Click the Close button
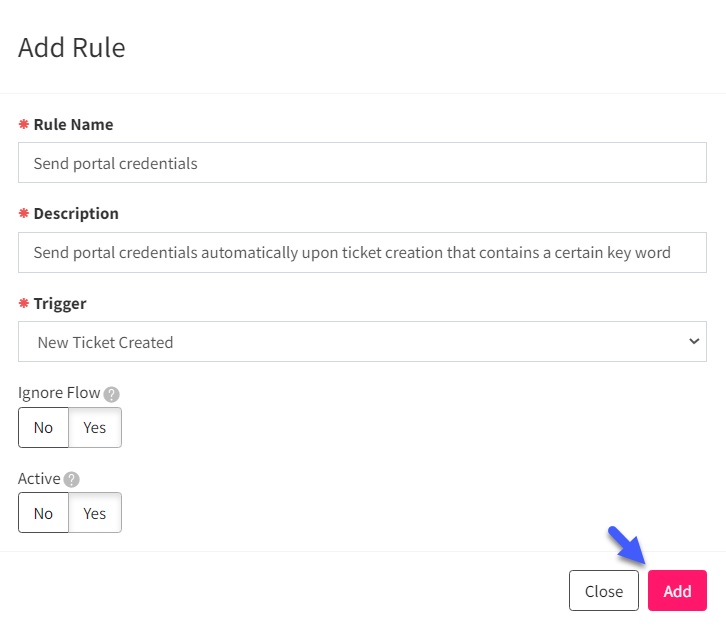Viewport: 726px width, 629px height. point(604,591)
